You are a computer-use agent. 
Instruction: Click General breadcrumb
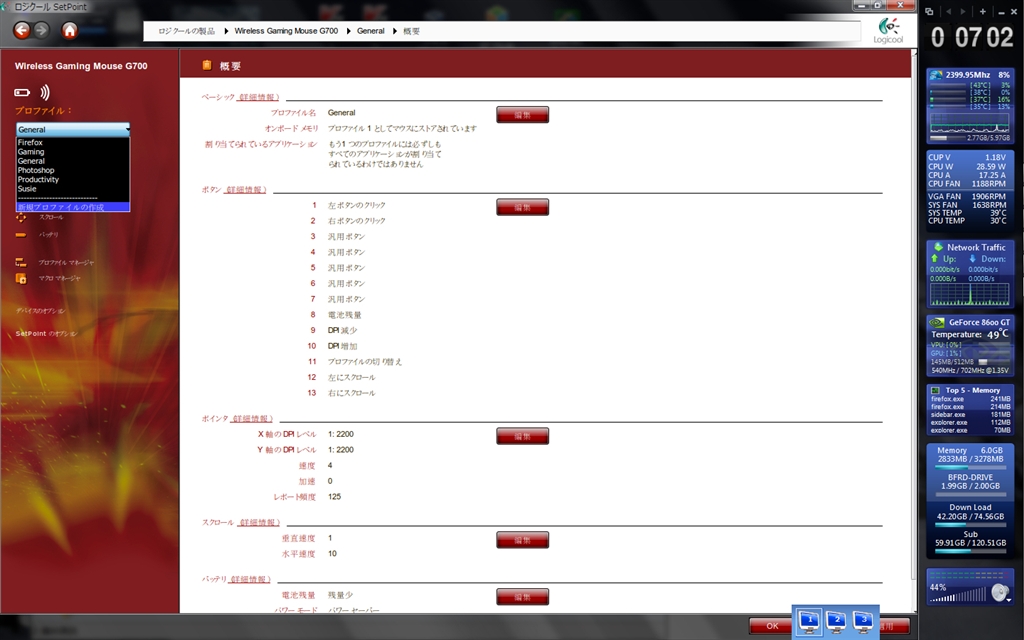(370, 31)
